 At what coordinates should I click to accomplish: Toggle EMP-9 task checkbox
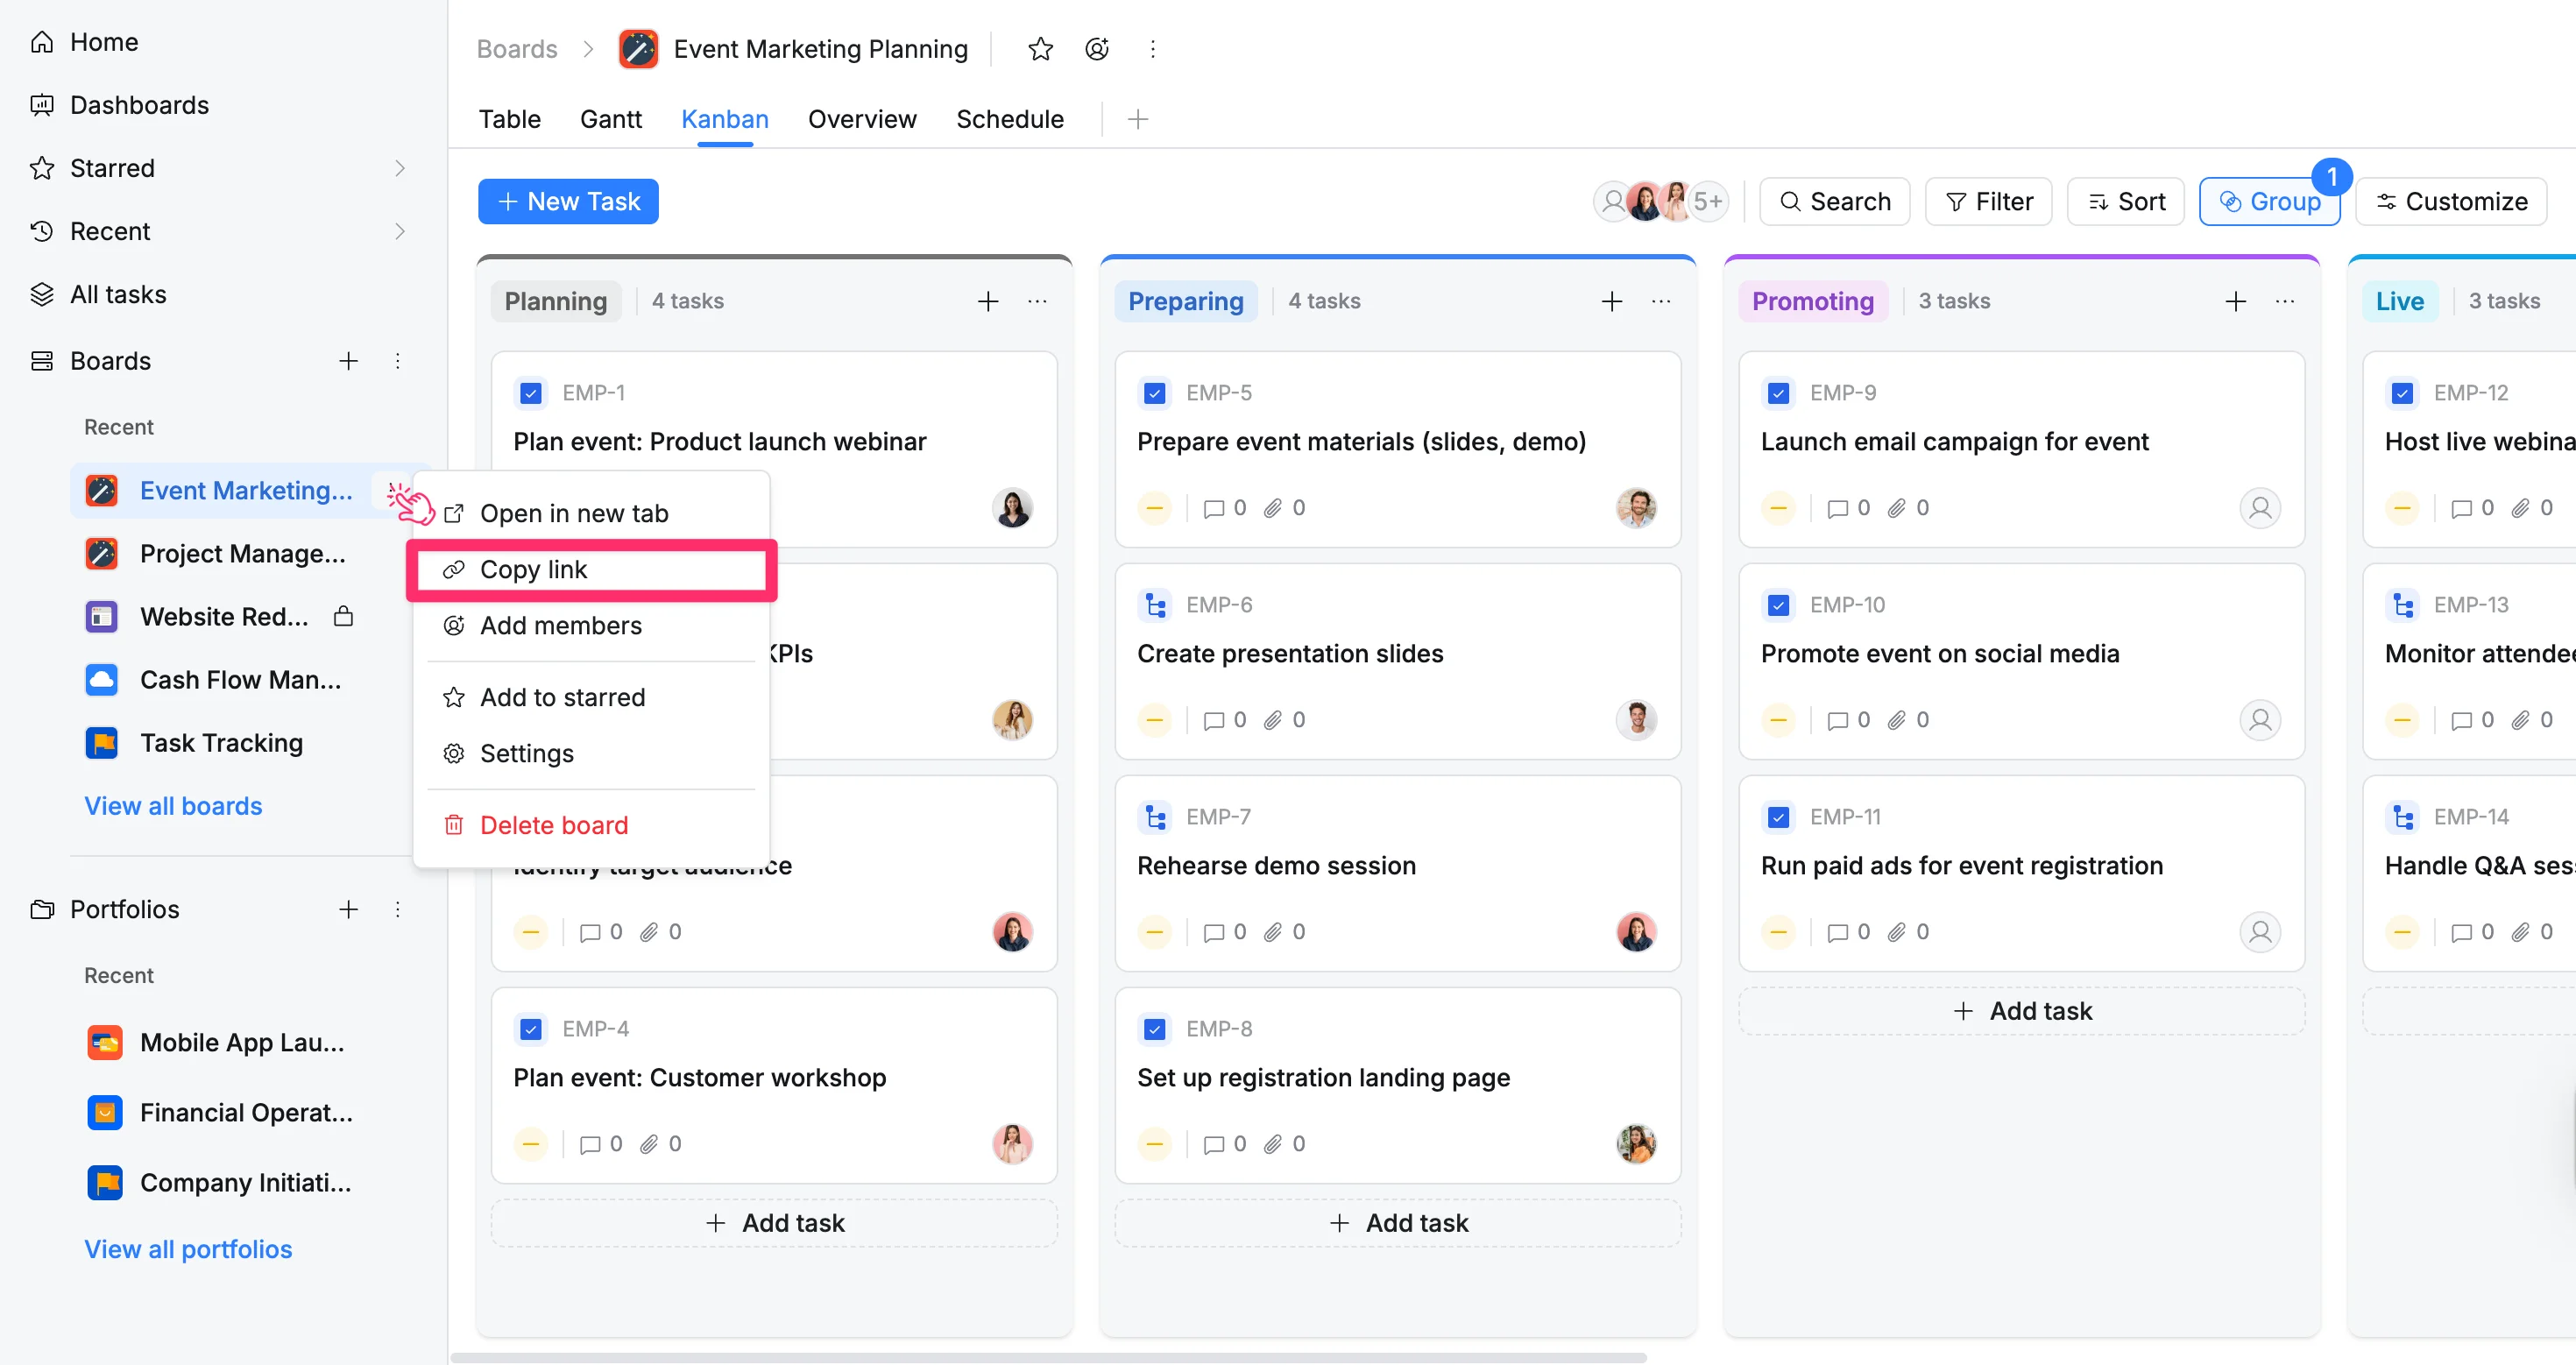(x=1779, y=393)
